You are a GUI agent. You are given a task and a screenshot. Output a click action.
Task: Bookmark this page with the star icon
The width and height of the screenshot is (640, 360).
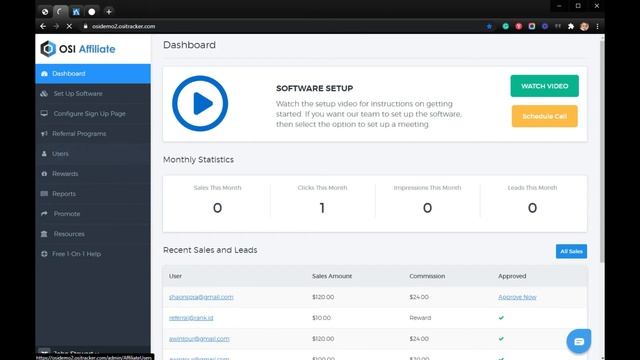(489, 26)
